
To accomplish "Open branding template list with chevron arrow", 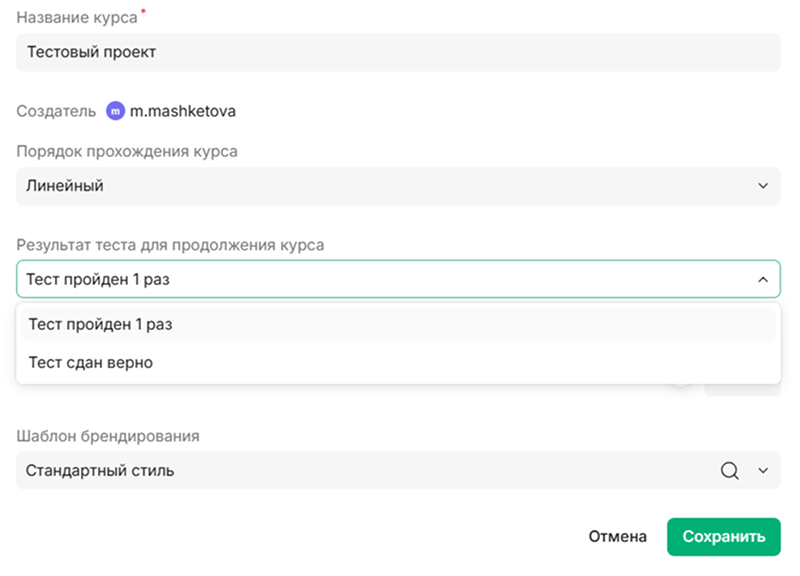I will click(762, 470).
